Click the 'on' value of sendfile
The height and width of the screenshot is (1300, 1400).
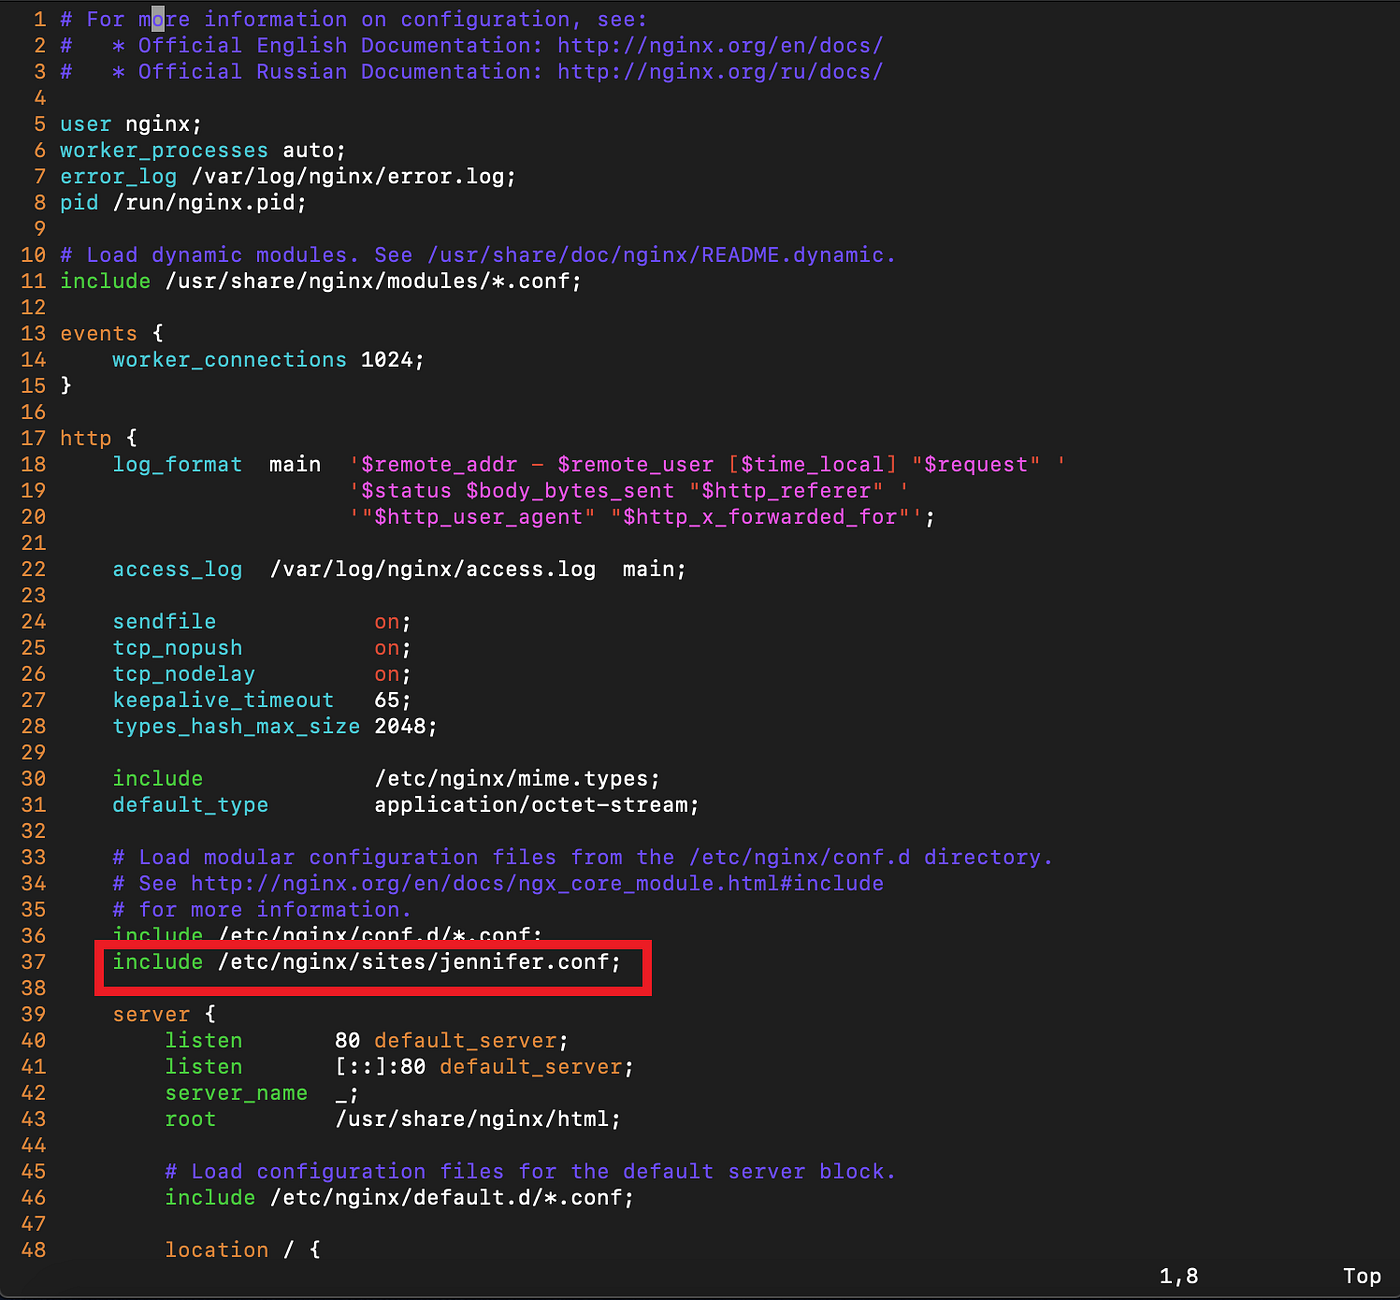coord(387,622)
